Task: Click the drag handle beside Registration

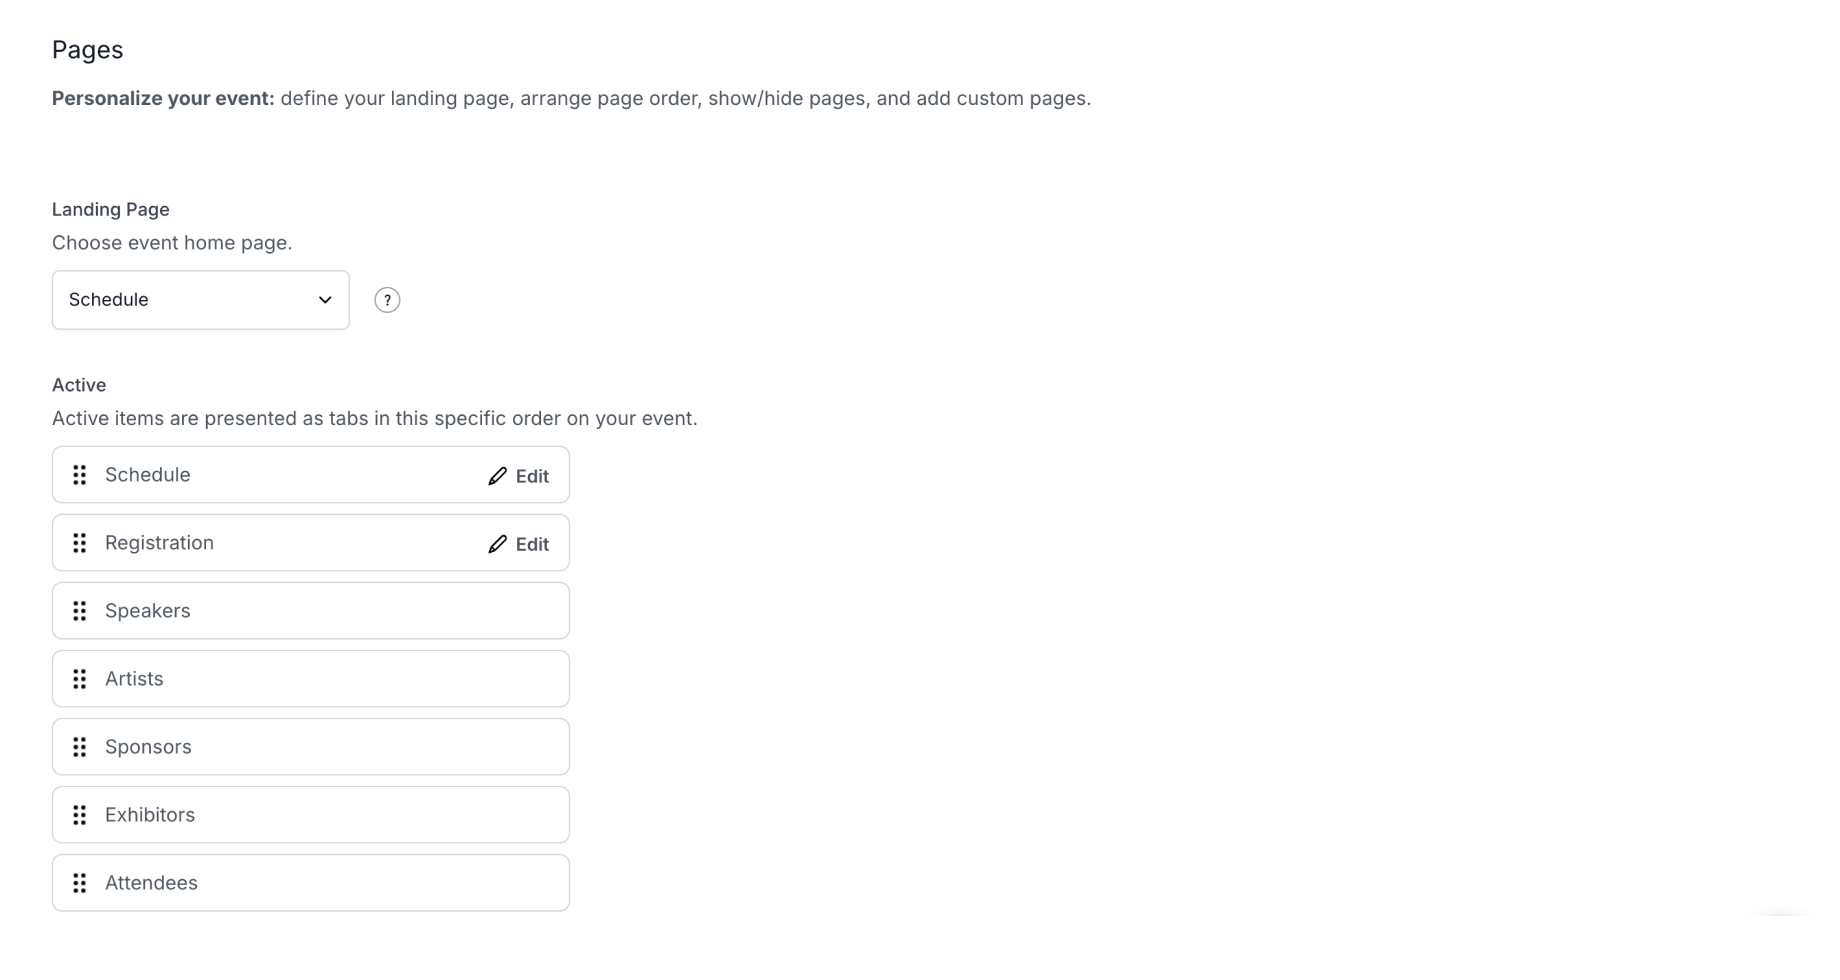Action: [x=80, y=543]
